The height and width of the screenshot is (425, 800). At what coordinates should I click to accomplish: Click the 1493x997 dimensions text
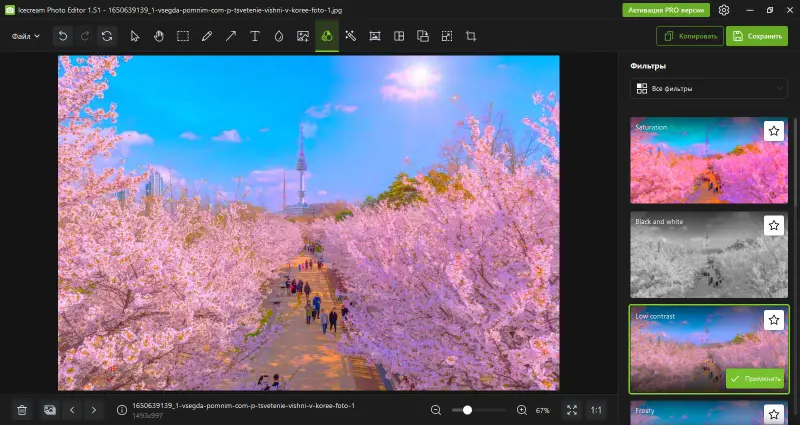pyautogui.click(x=147, y=416)
